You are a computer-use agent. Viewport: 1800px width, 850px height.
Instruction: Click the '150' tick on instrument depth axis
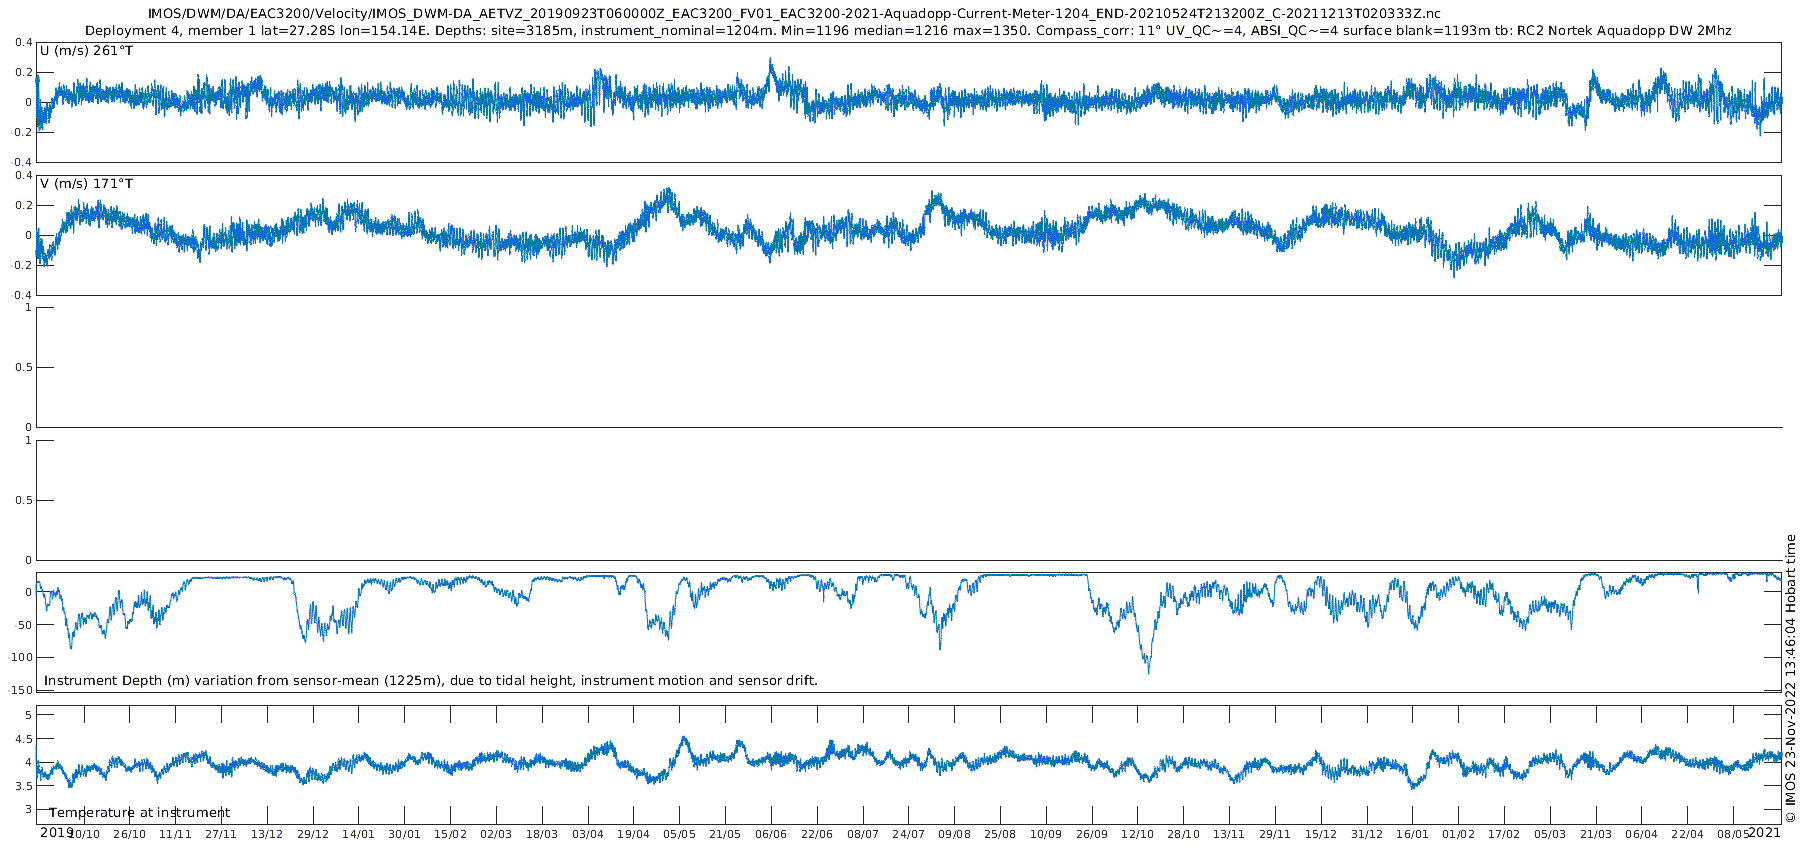22,691
